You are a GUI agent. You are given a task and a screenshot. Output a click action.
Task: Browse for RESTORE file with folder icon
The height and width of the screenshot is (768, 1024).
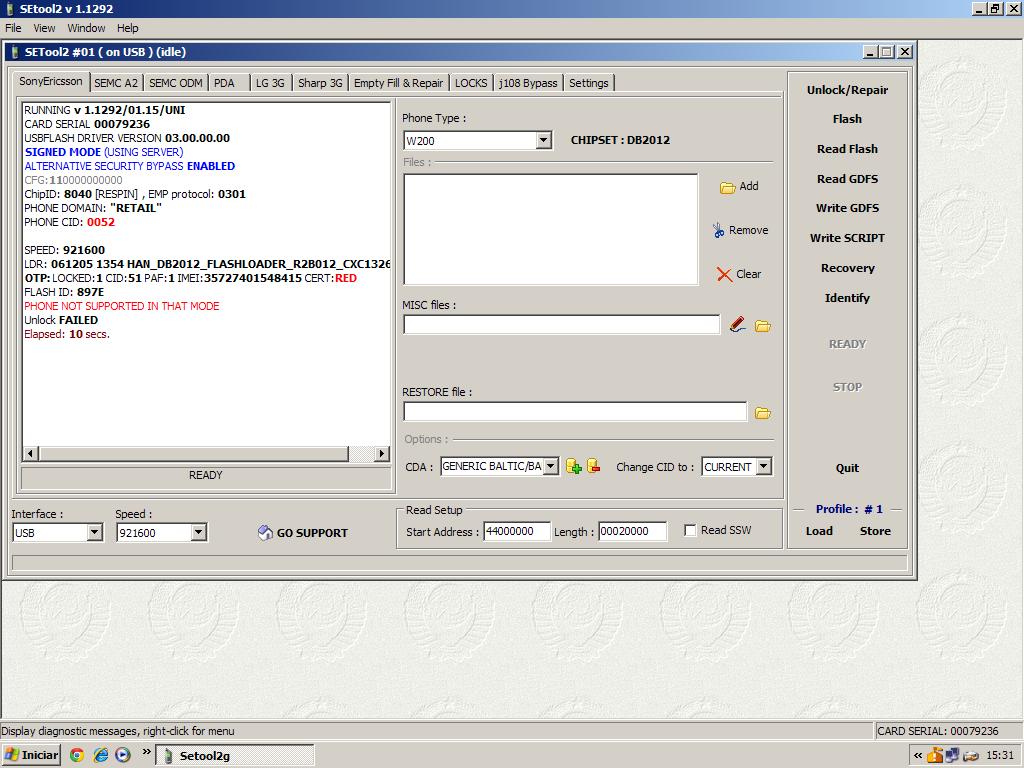[763, 413]
